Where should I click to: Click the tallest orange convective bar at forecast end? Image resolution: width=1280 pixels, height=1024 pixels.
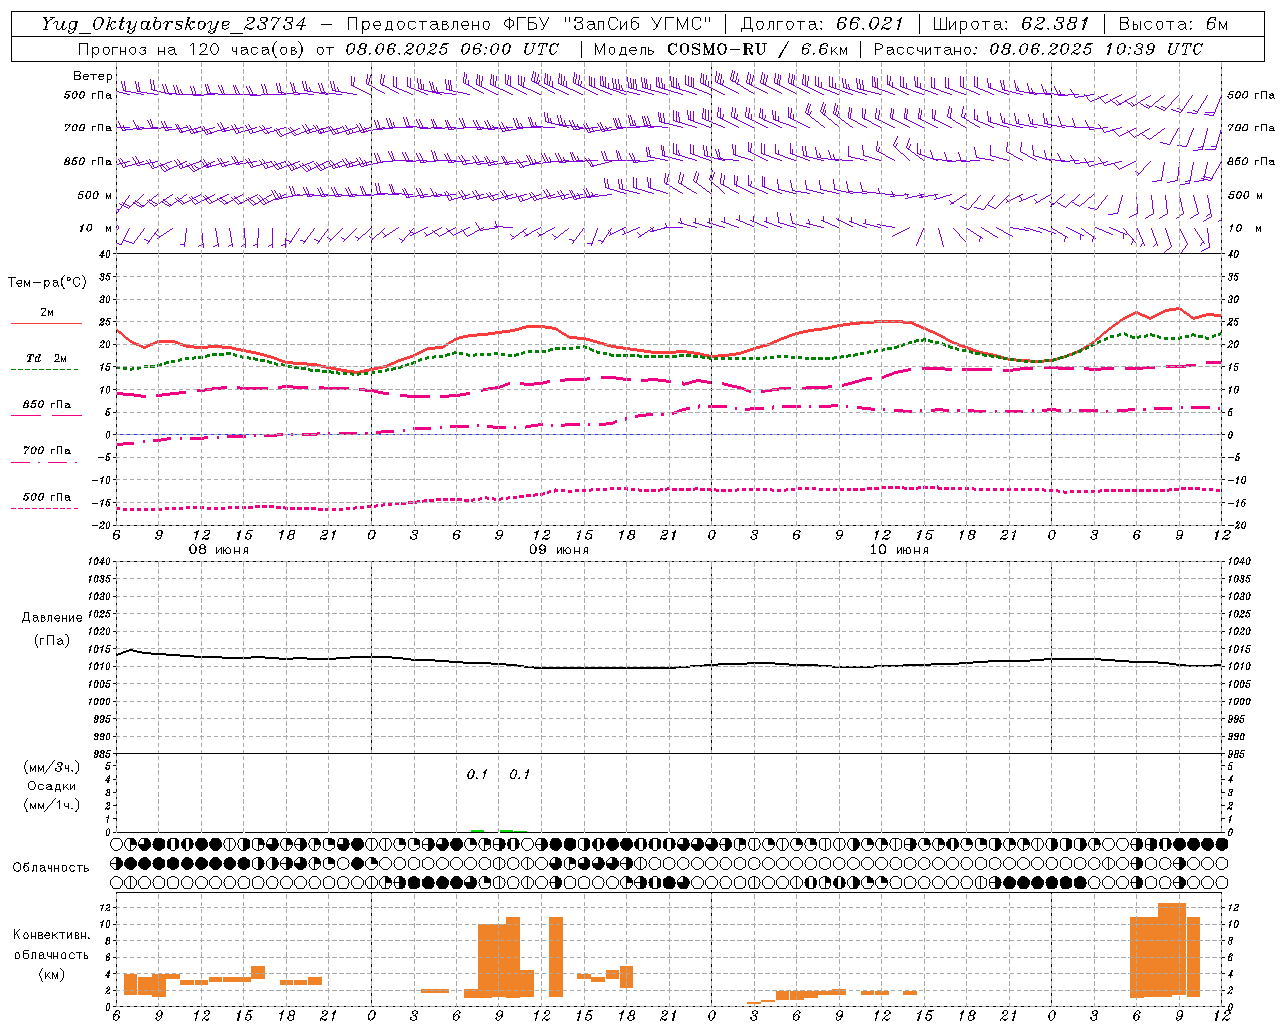coord(1172,950)
